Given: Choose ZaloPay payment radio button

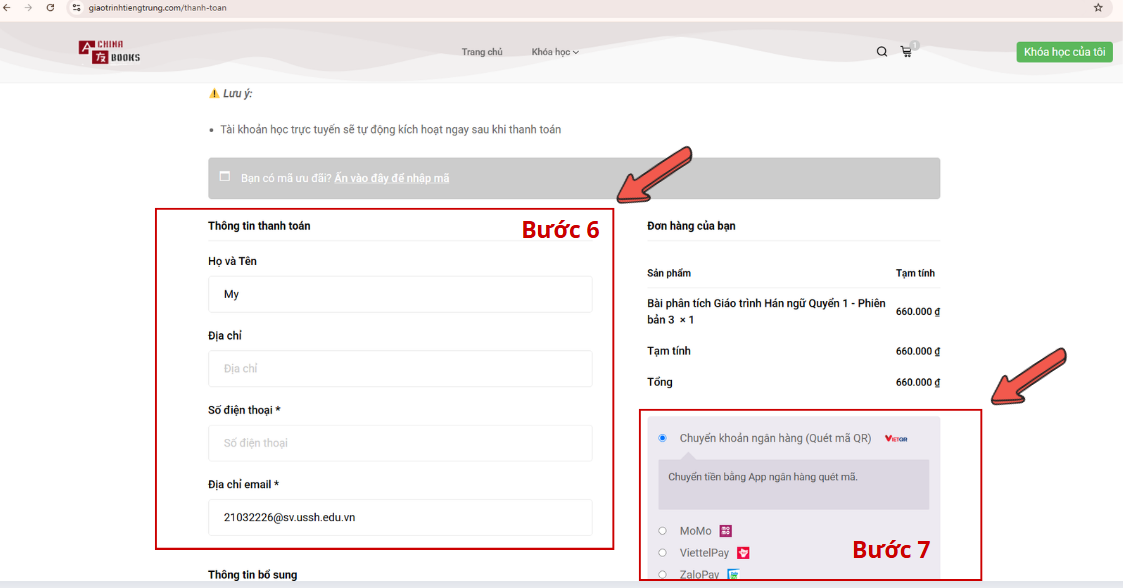Looking at the screenshot, I should [x=661, y=573].
